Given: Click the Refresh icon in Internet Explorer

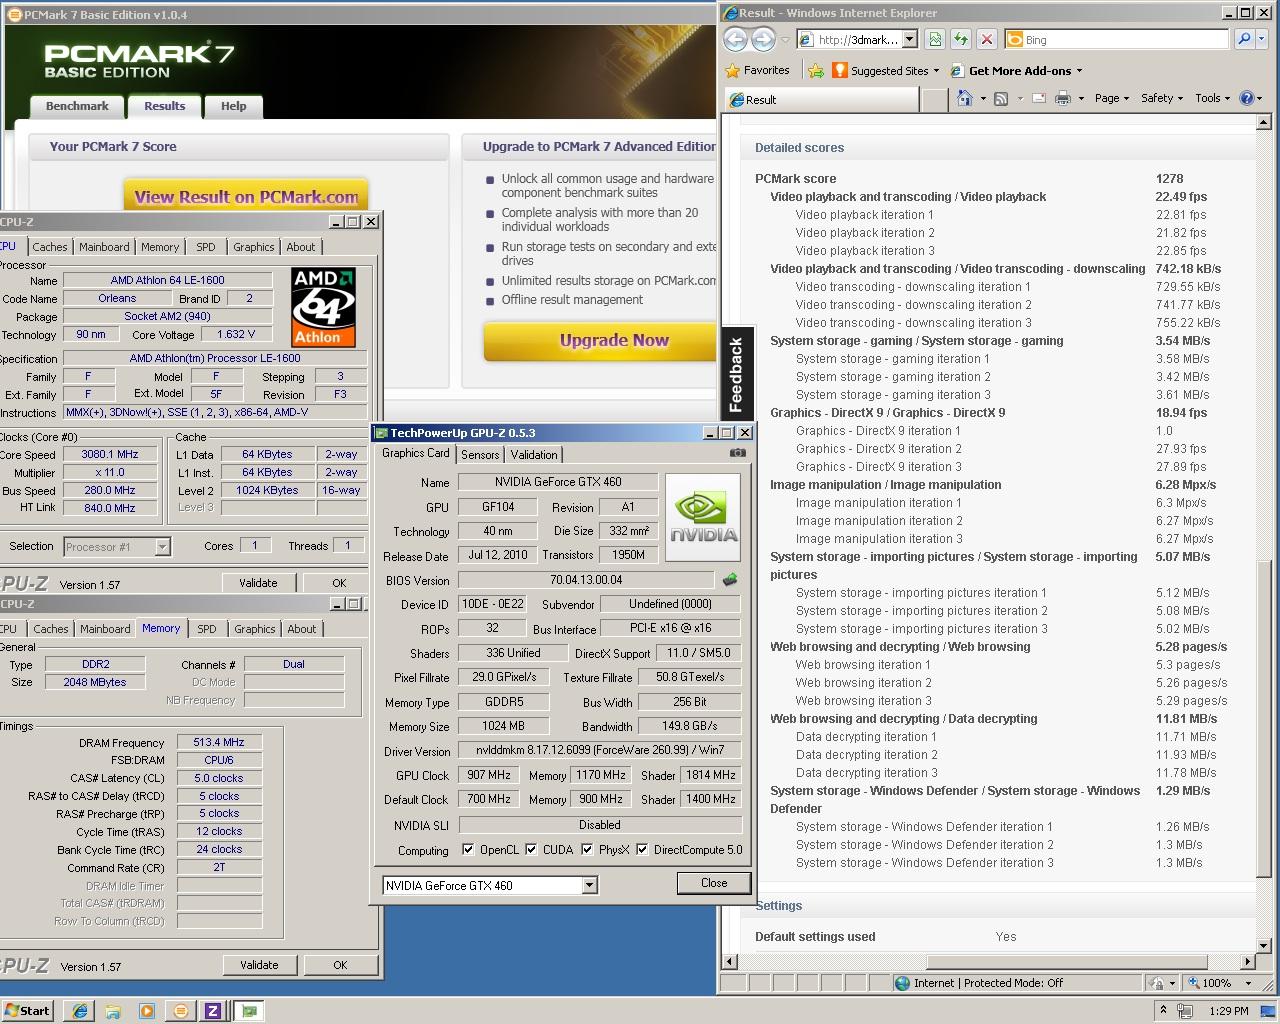Looking at the screenshot, I should point(961,39).
